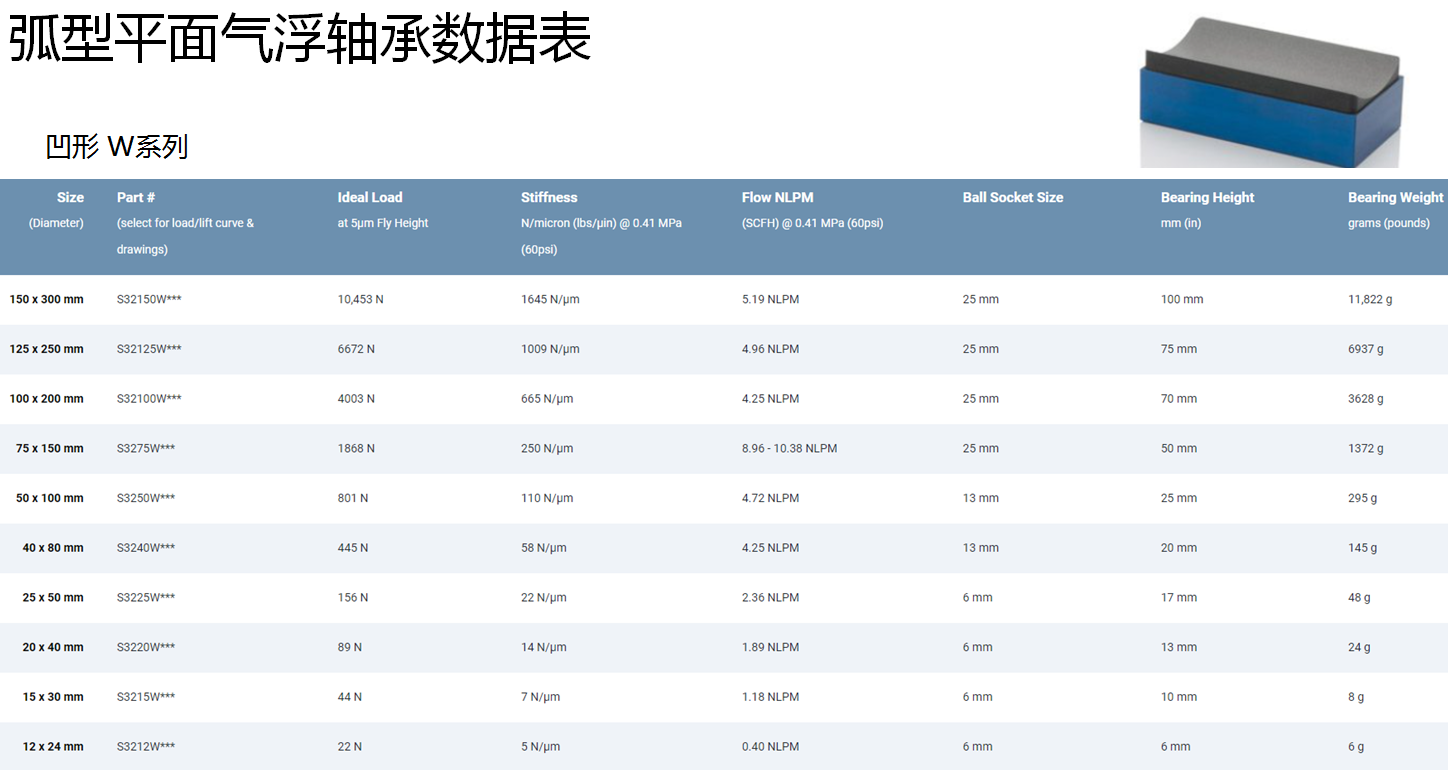Viewport: 1448px width, 770px height.
Task: Open part number S32125W*** link
Action: pos(149,349)
